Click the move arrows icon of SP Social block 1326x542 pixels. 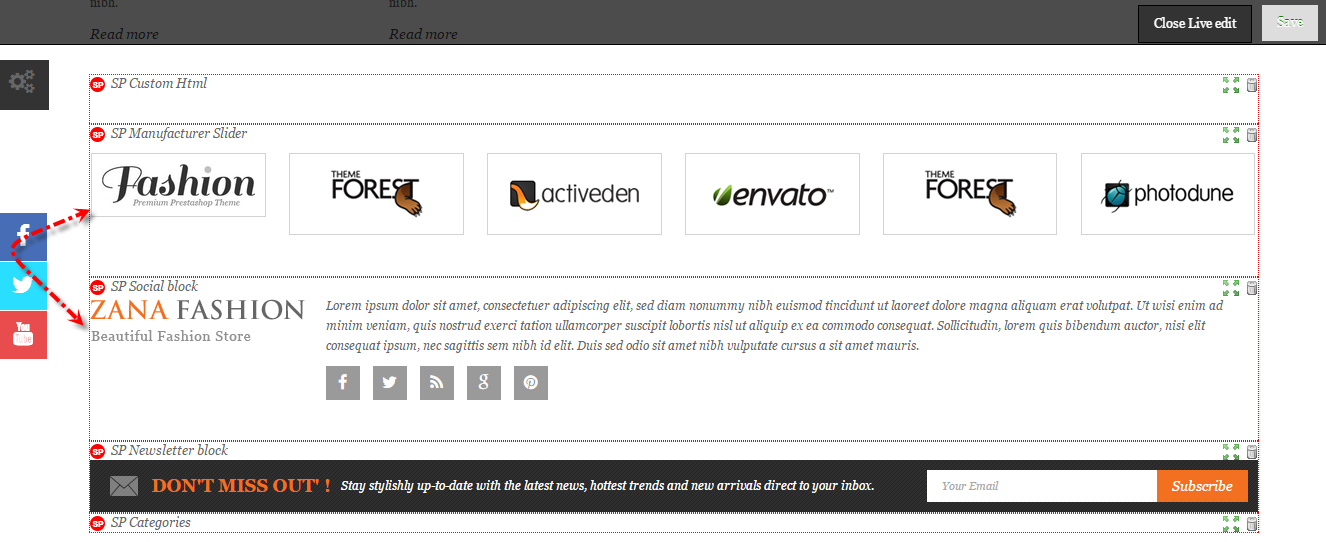point(1231,288)
